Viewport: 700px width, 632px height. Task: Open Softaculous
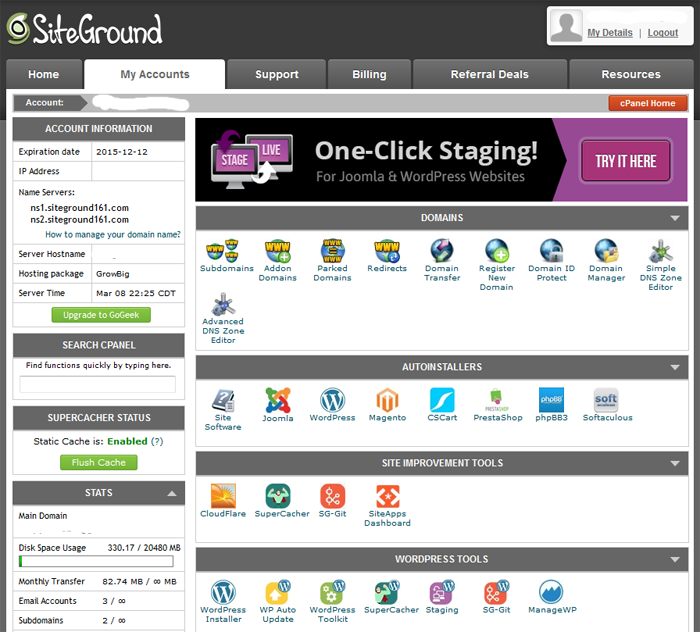click(x=607, y=405)
